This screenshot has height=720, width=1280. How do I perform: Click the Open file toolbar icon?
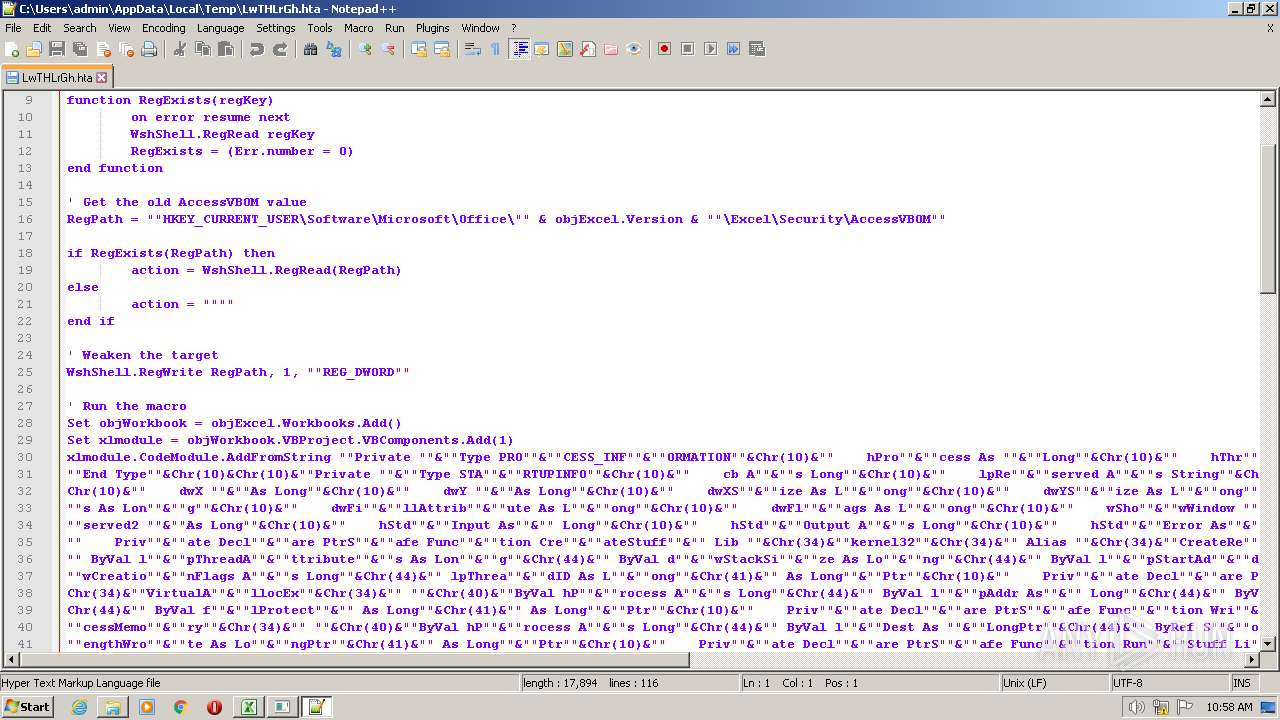pyautogui.click(x=34, y=49)
